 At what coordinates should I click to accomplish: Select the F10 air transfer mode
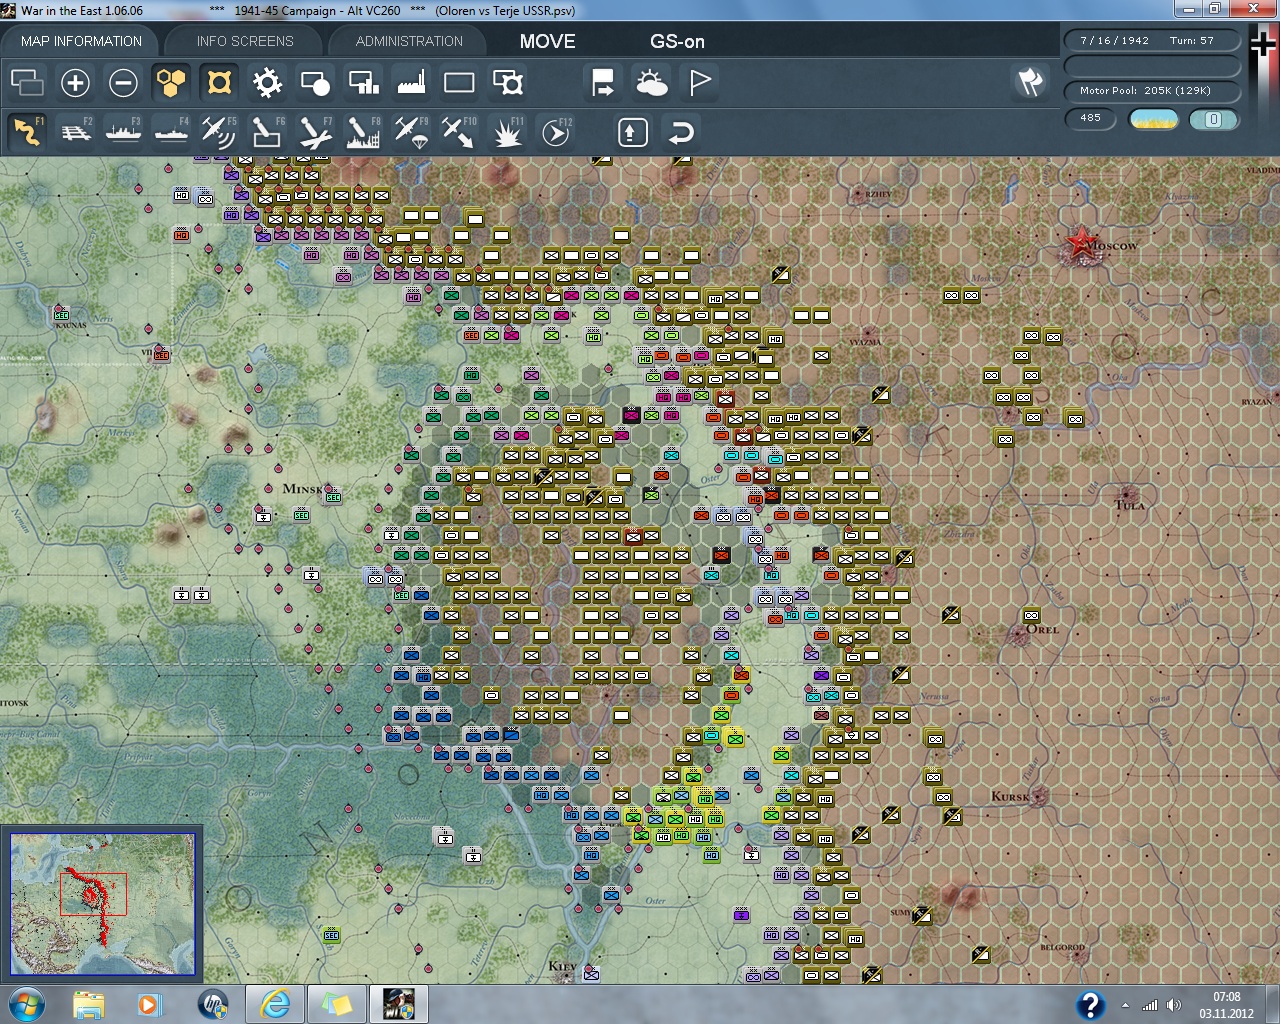click(x=459, y=132)
